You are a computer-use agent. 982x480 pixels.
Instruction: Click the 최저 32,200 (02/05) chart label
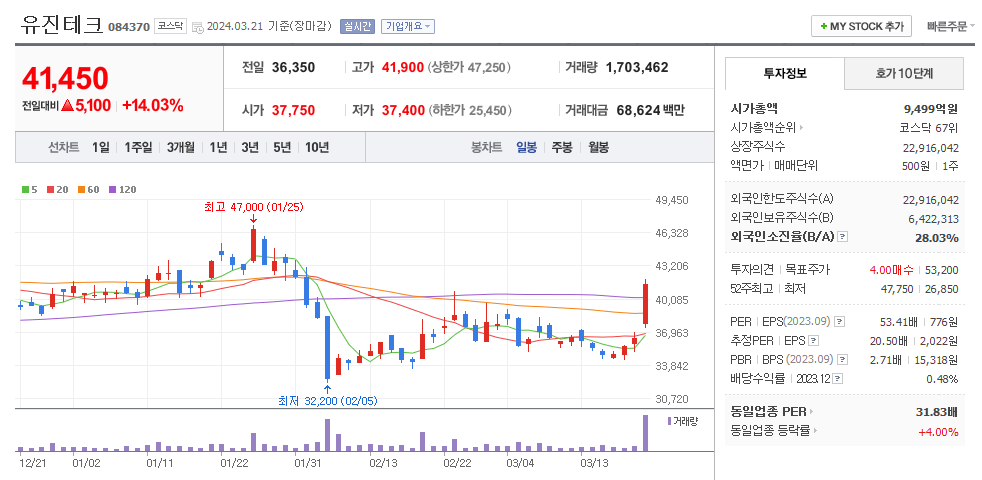click(x=328, y=401)
